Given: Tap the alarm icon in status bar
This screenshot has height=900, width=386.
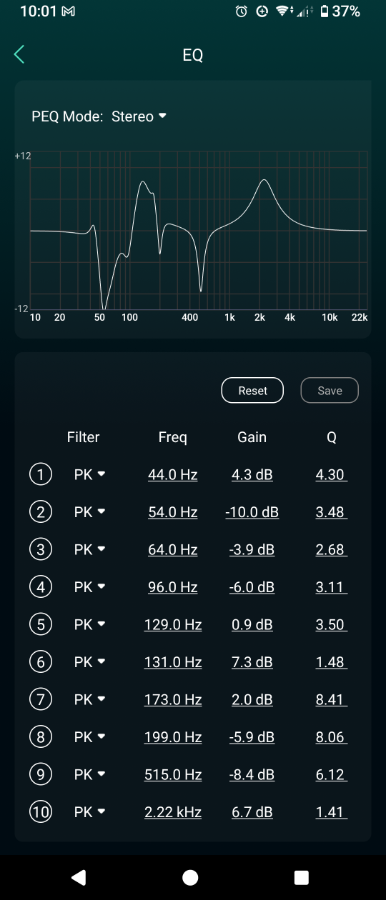Looking at the screenshot, I should coord(241,11).
